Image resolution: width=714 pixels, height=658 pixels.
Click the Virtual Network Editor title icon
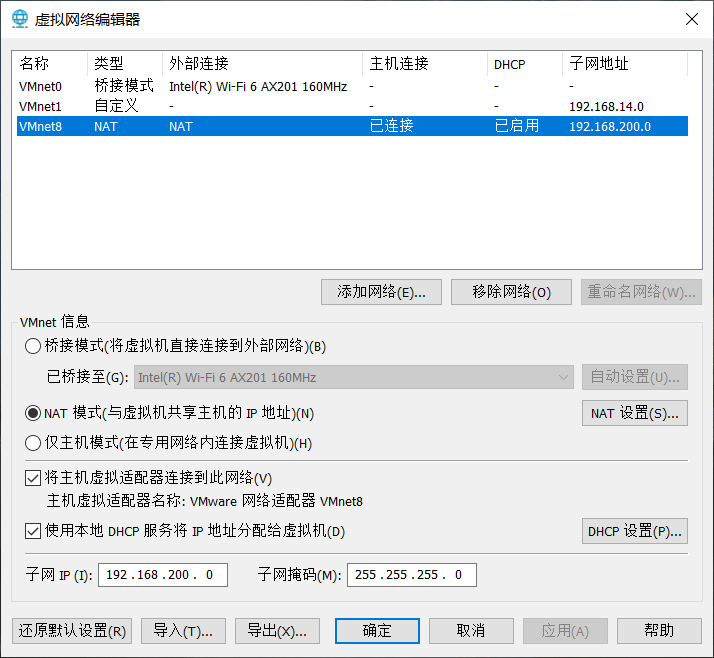(x=21, y=19)
